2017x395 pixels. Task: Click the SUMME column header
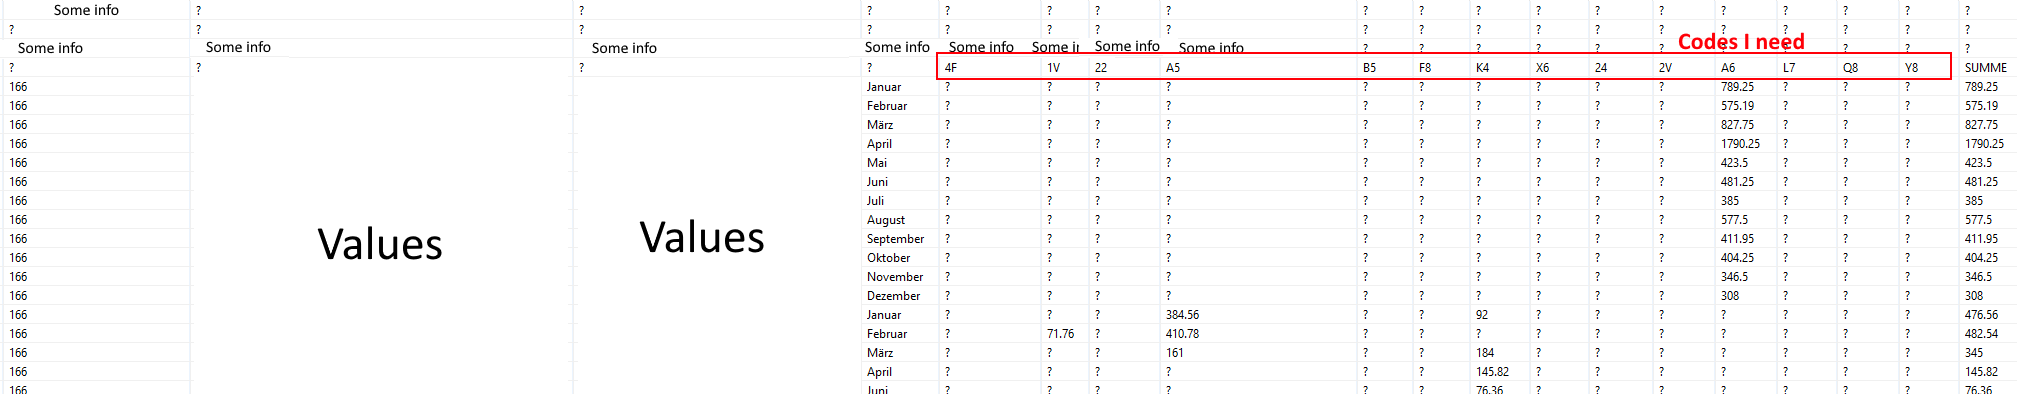[1985, 68]
